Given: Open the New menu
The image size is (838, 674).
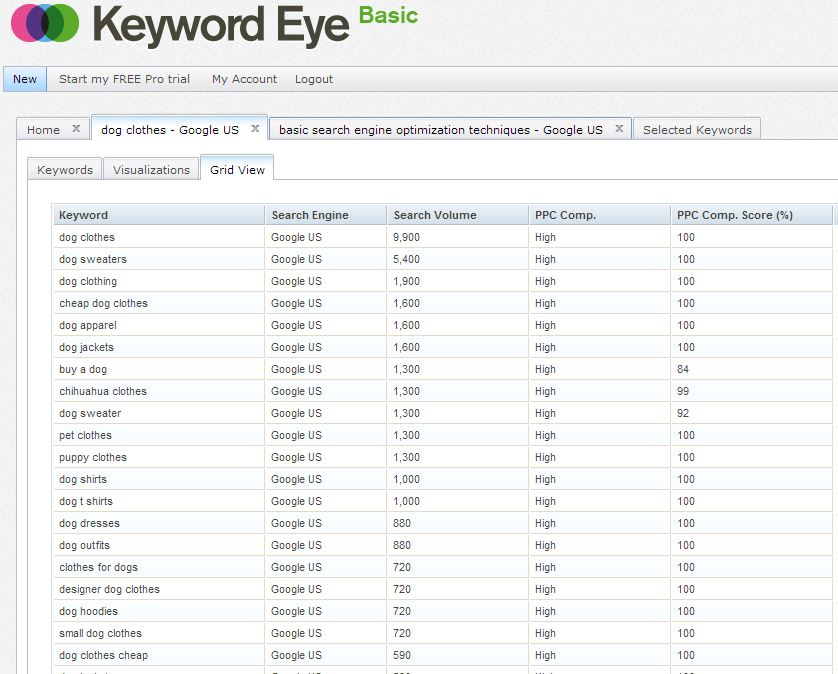Looking at the screenshot, I should point(23,79).
